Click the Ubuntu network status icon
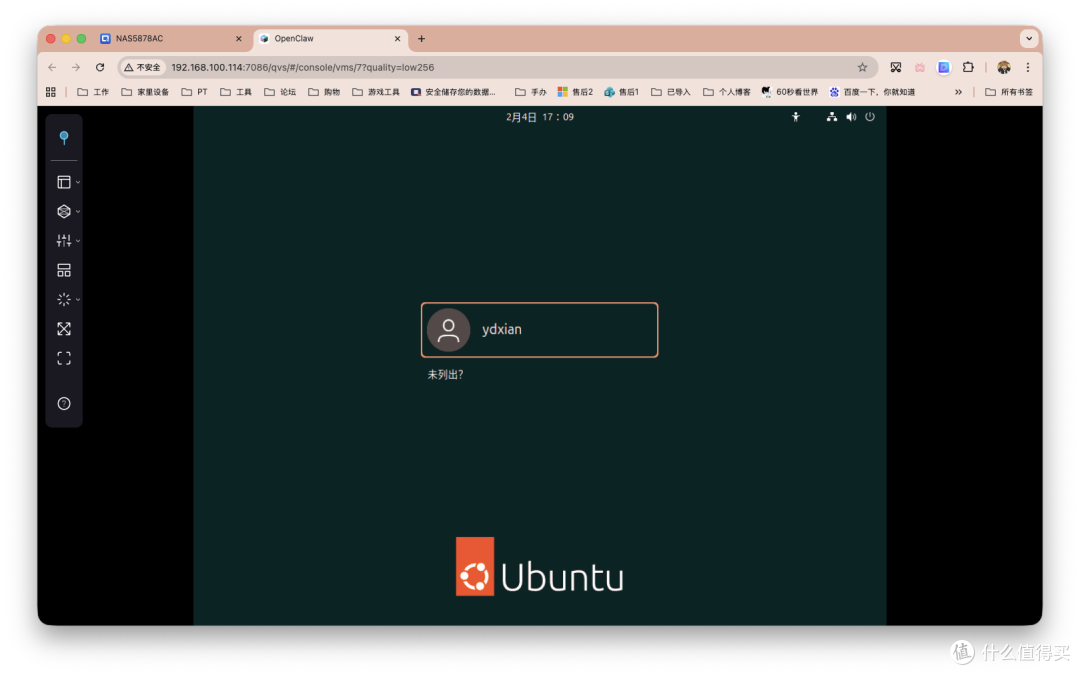Screen dimensions: 1080x675 click(831, 117)
